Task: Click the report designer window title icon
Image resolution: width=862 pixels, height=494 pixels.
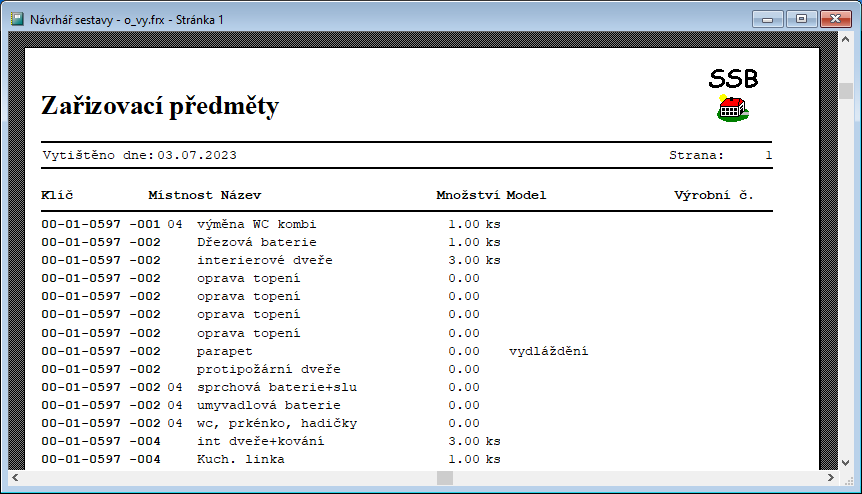Action: [17, 18]
